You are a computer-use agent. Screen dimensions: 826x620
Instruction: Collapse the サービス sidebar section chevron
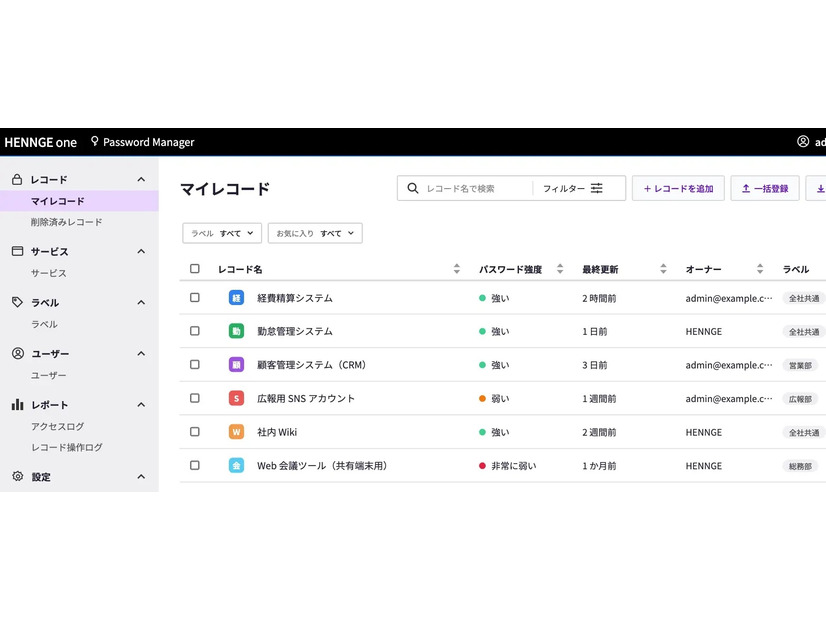141,251
